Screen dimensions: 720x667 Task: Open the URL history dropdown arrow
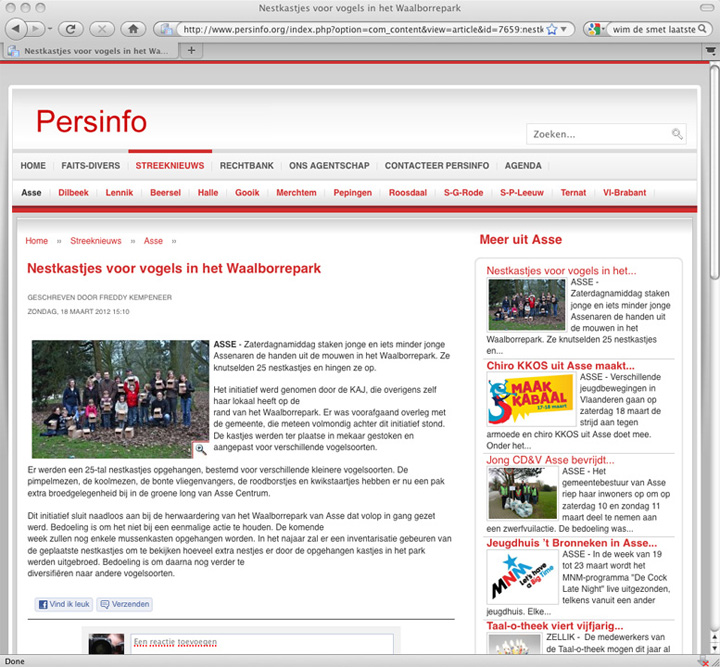point(564,29)
